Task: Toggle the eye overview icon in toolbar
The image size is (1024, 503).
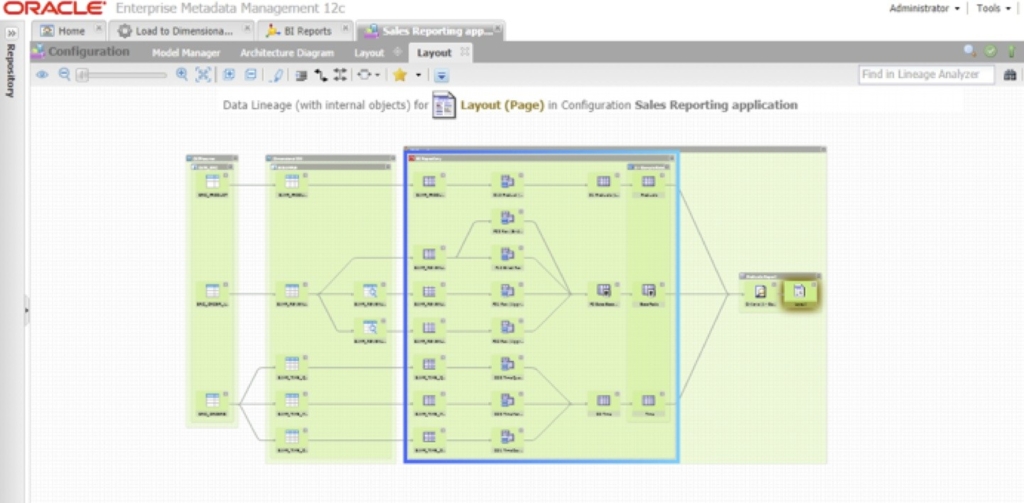Action: (x=42, y=75)
